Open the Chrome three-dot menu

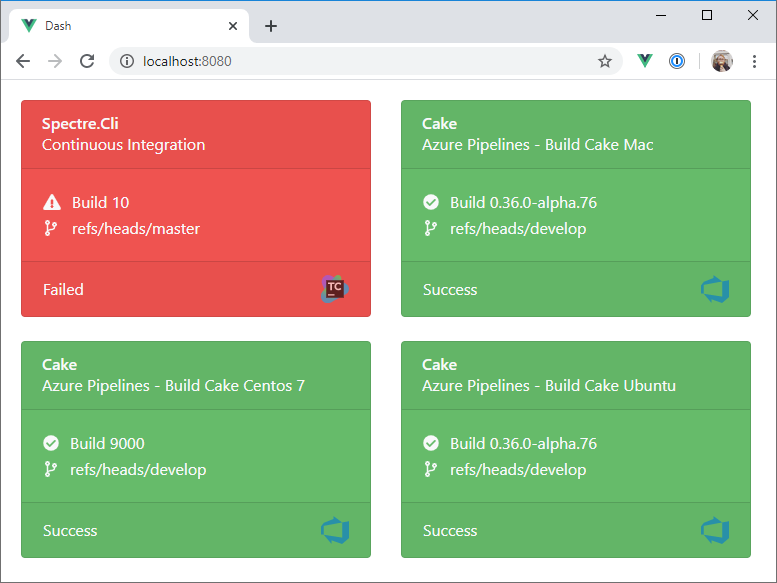754,61
